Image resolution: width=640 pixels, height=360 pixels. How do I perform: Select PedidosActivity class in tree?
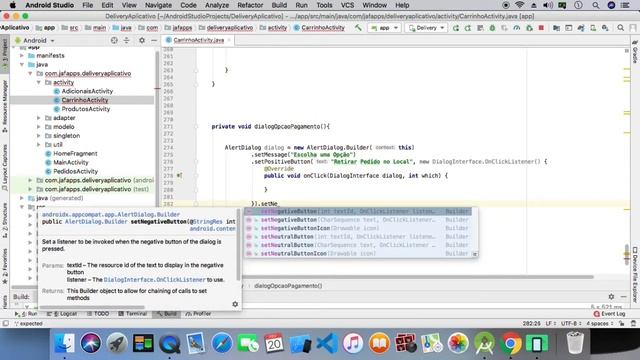(x=76, y=171)
